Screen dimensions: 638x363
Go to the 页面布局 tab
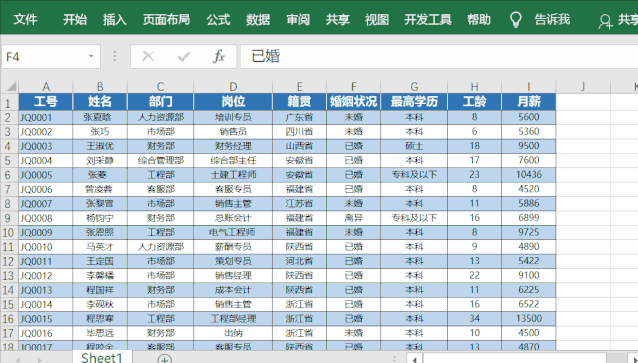click(166, 19)
